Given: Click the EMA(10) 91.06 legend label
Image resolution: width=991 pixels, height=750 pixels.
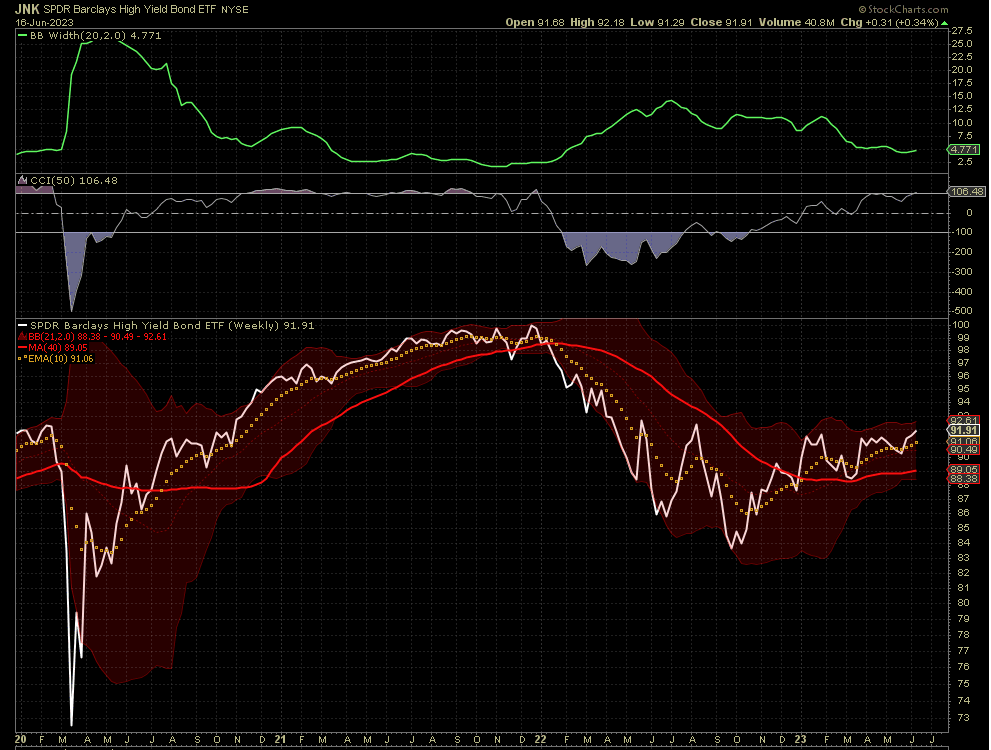Looking at the screenshot, I should click(61, 359).
